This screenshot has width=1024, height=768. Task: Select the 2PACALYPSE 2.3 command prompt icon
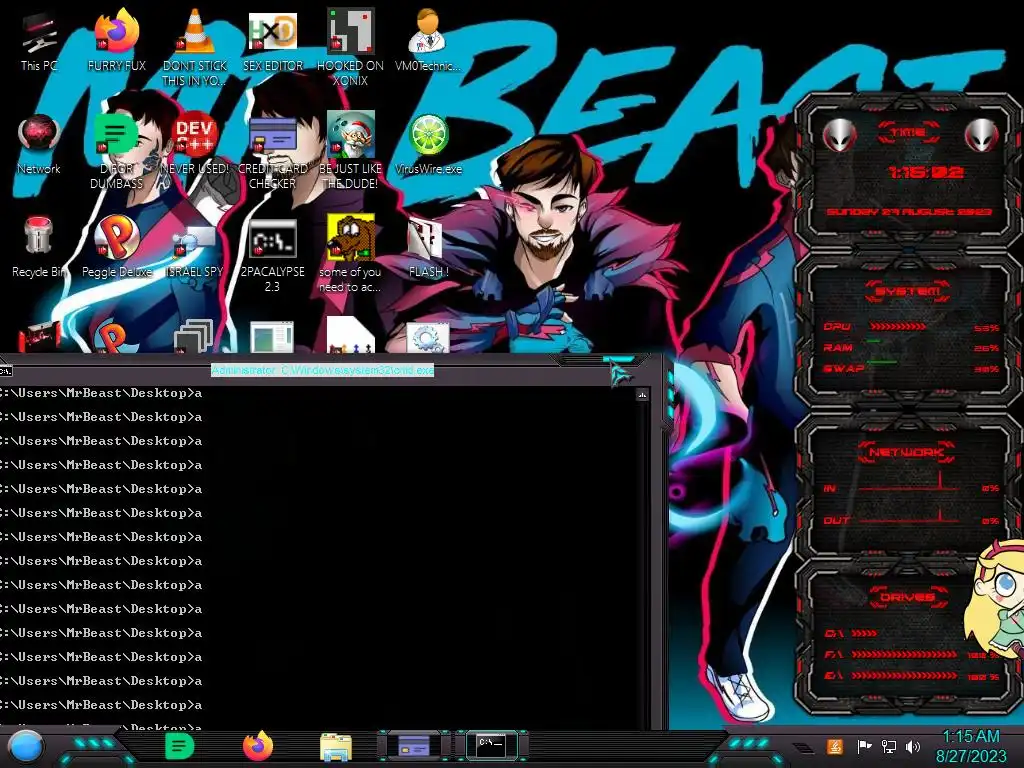click(x=272, y=253)
